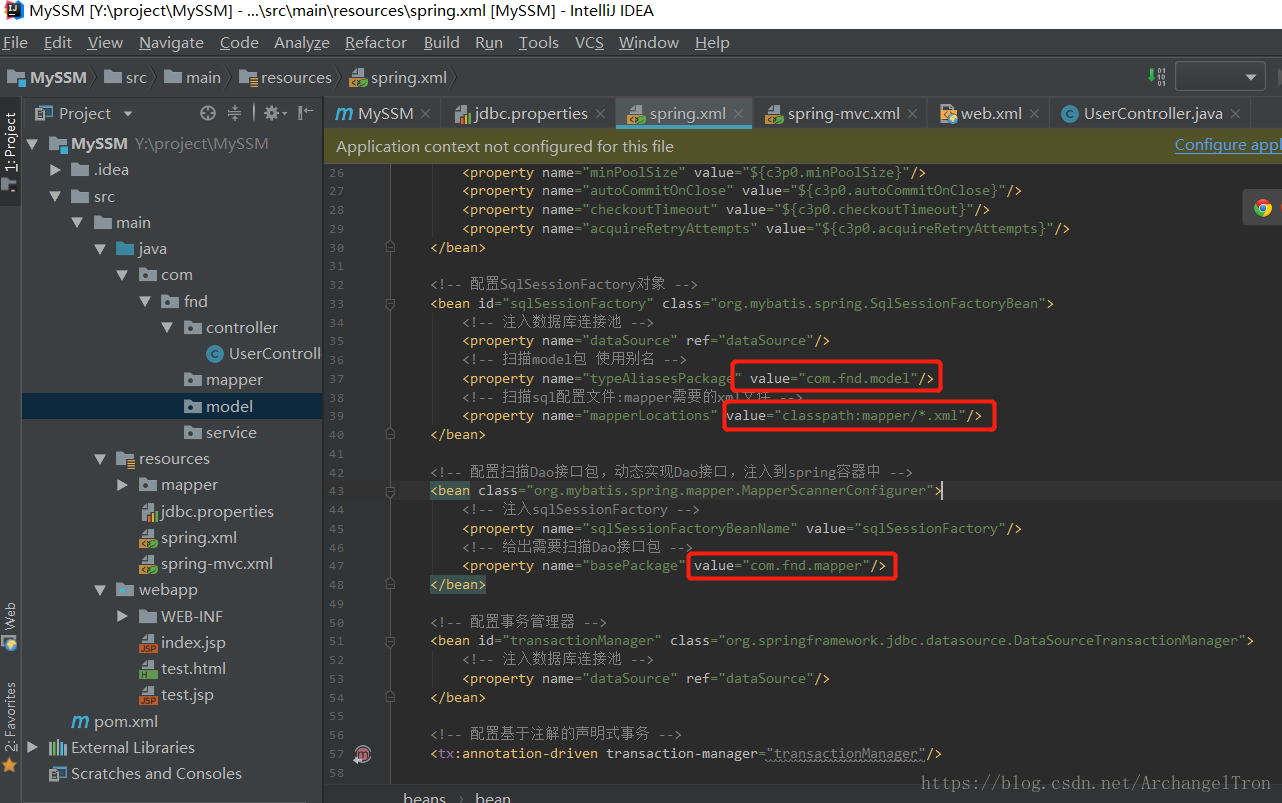Expand the mapper folder under resources
1282x803 pixels.
pos(122,485)
